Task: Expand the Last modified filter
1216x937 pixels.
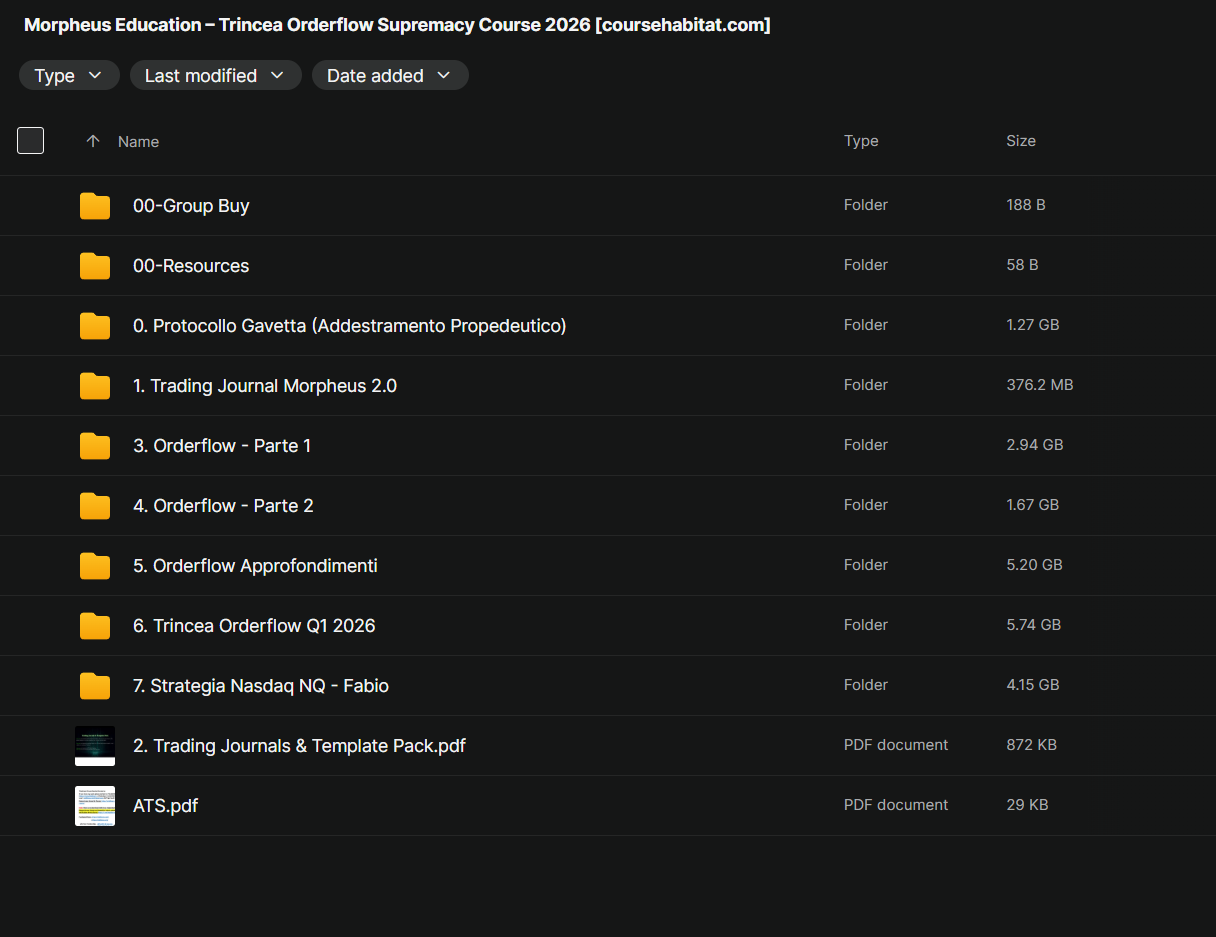Action: click(x=215, y=76)
